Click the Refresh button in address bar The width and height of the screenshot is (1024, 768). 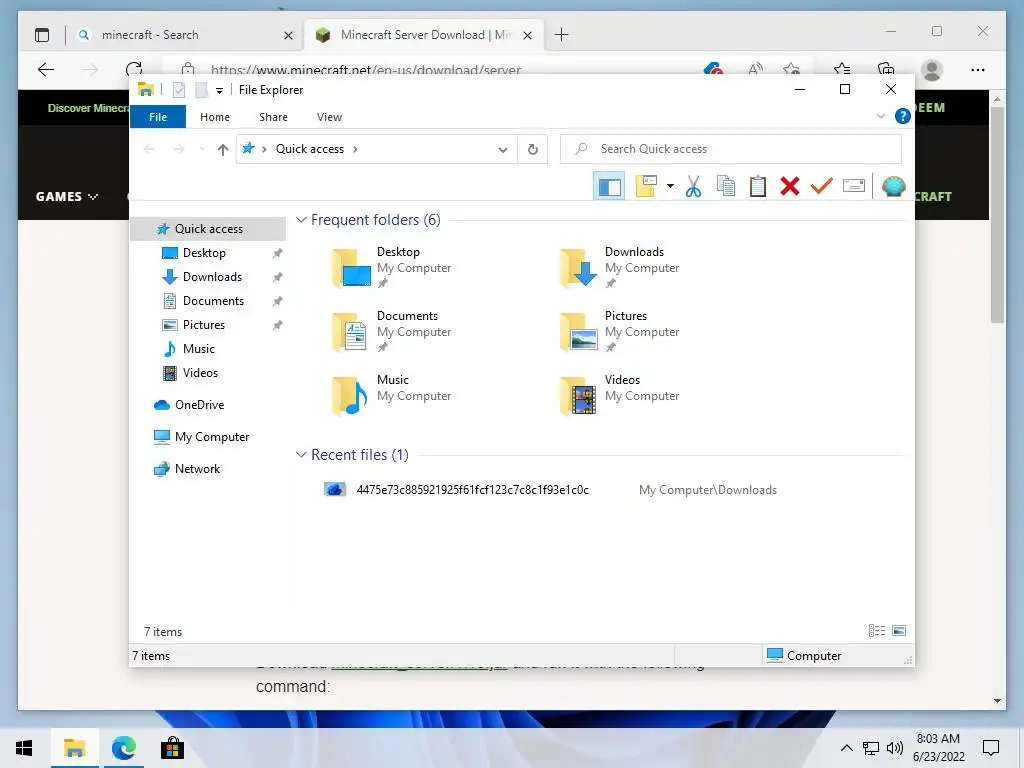point(533,150)
